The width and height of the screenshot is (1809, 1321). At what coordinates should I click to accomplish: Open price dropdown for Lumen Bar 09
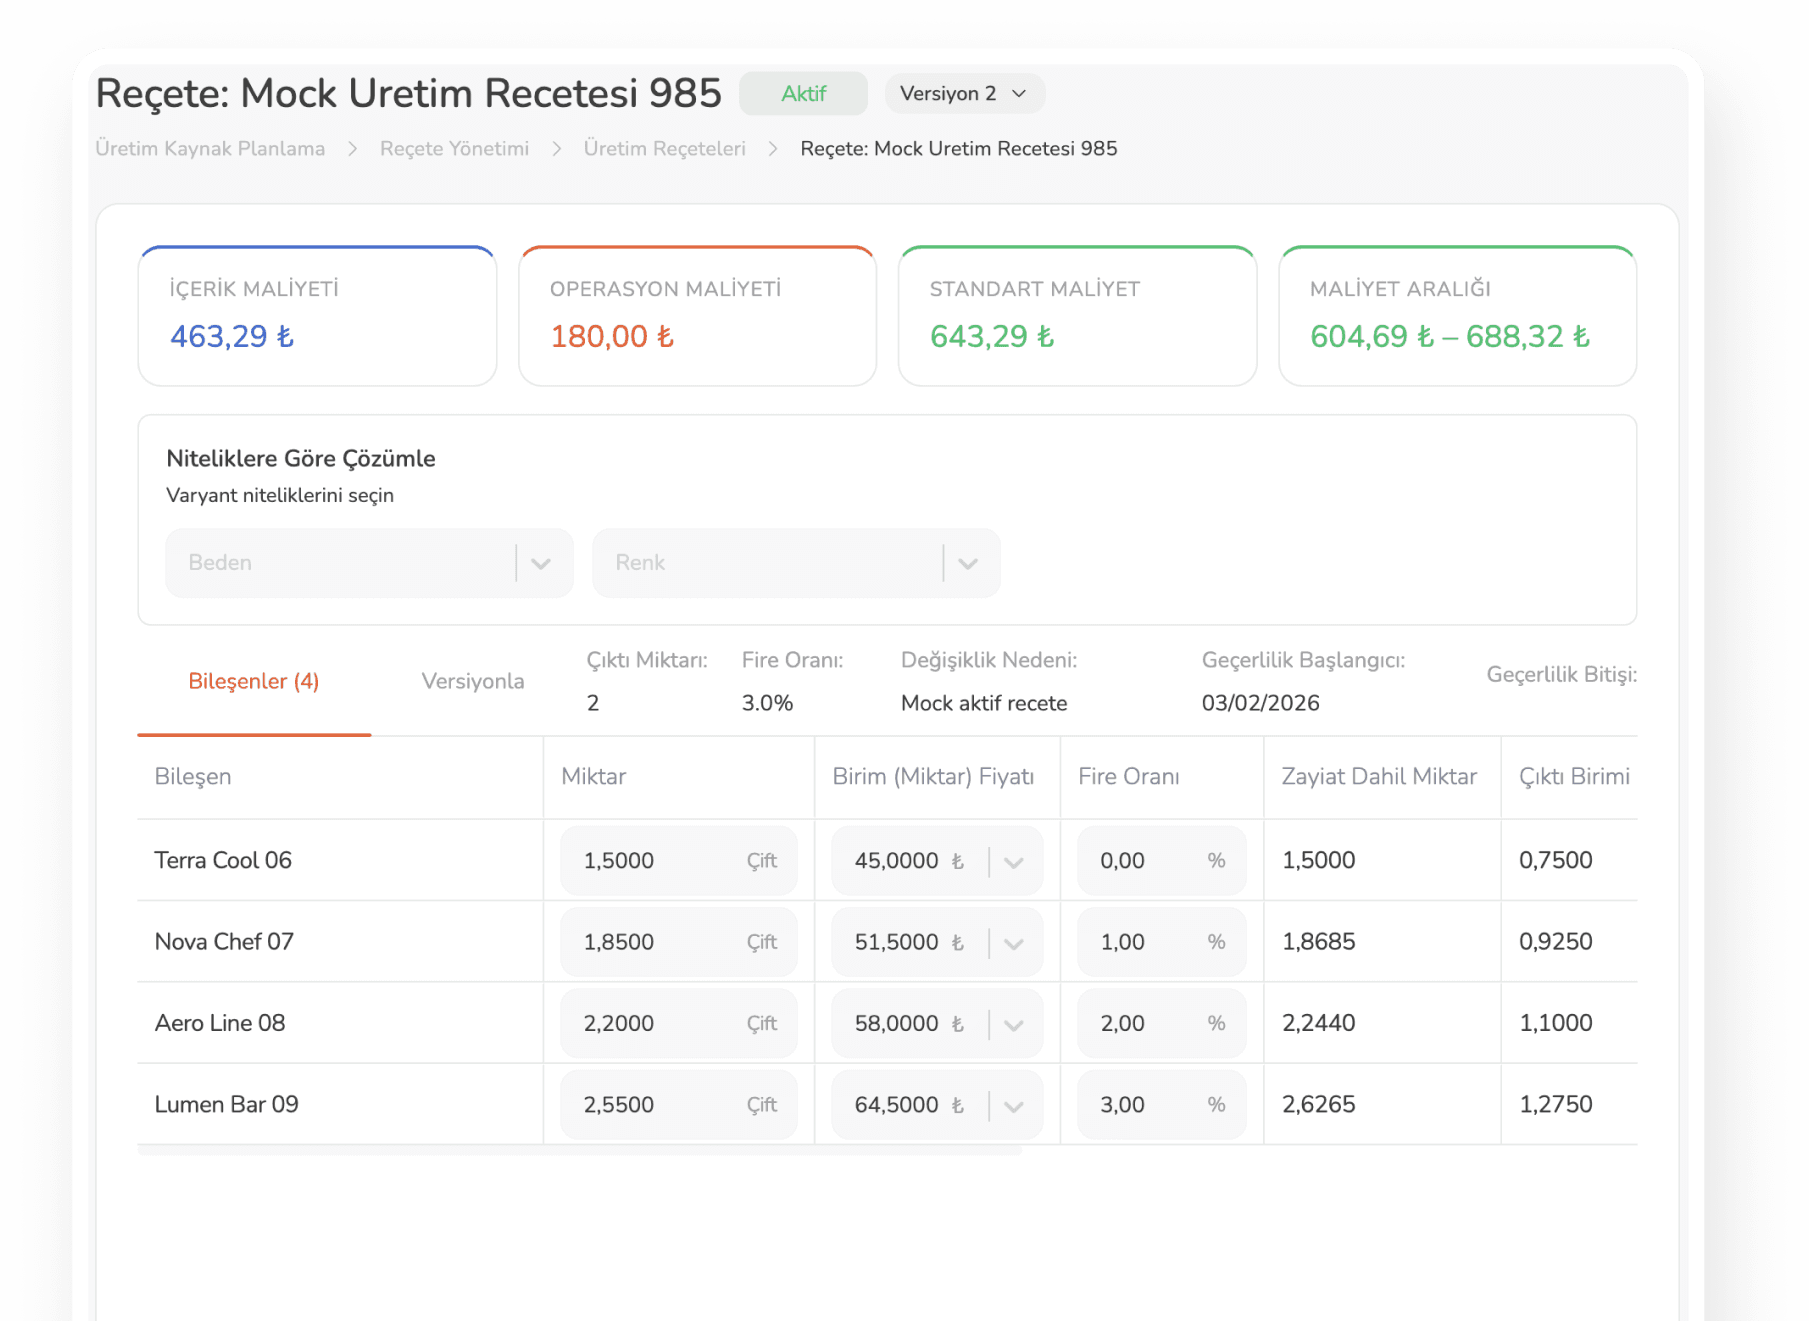click(x=1014, y=1106)
